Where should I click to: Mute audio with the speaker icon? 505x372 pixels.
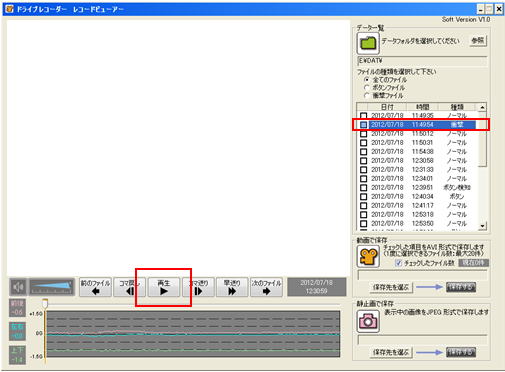click(x=18, y=287)
